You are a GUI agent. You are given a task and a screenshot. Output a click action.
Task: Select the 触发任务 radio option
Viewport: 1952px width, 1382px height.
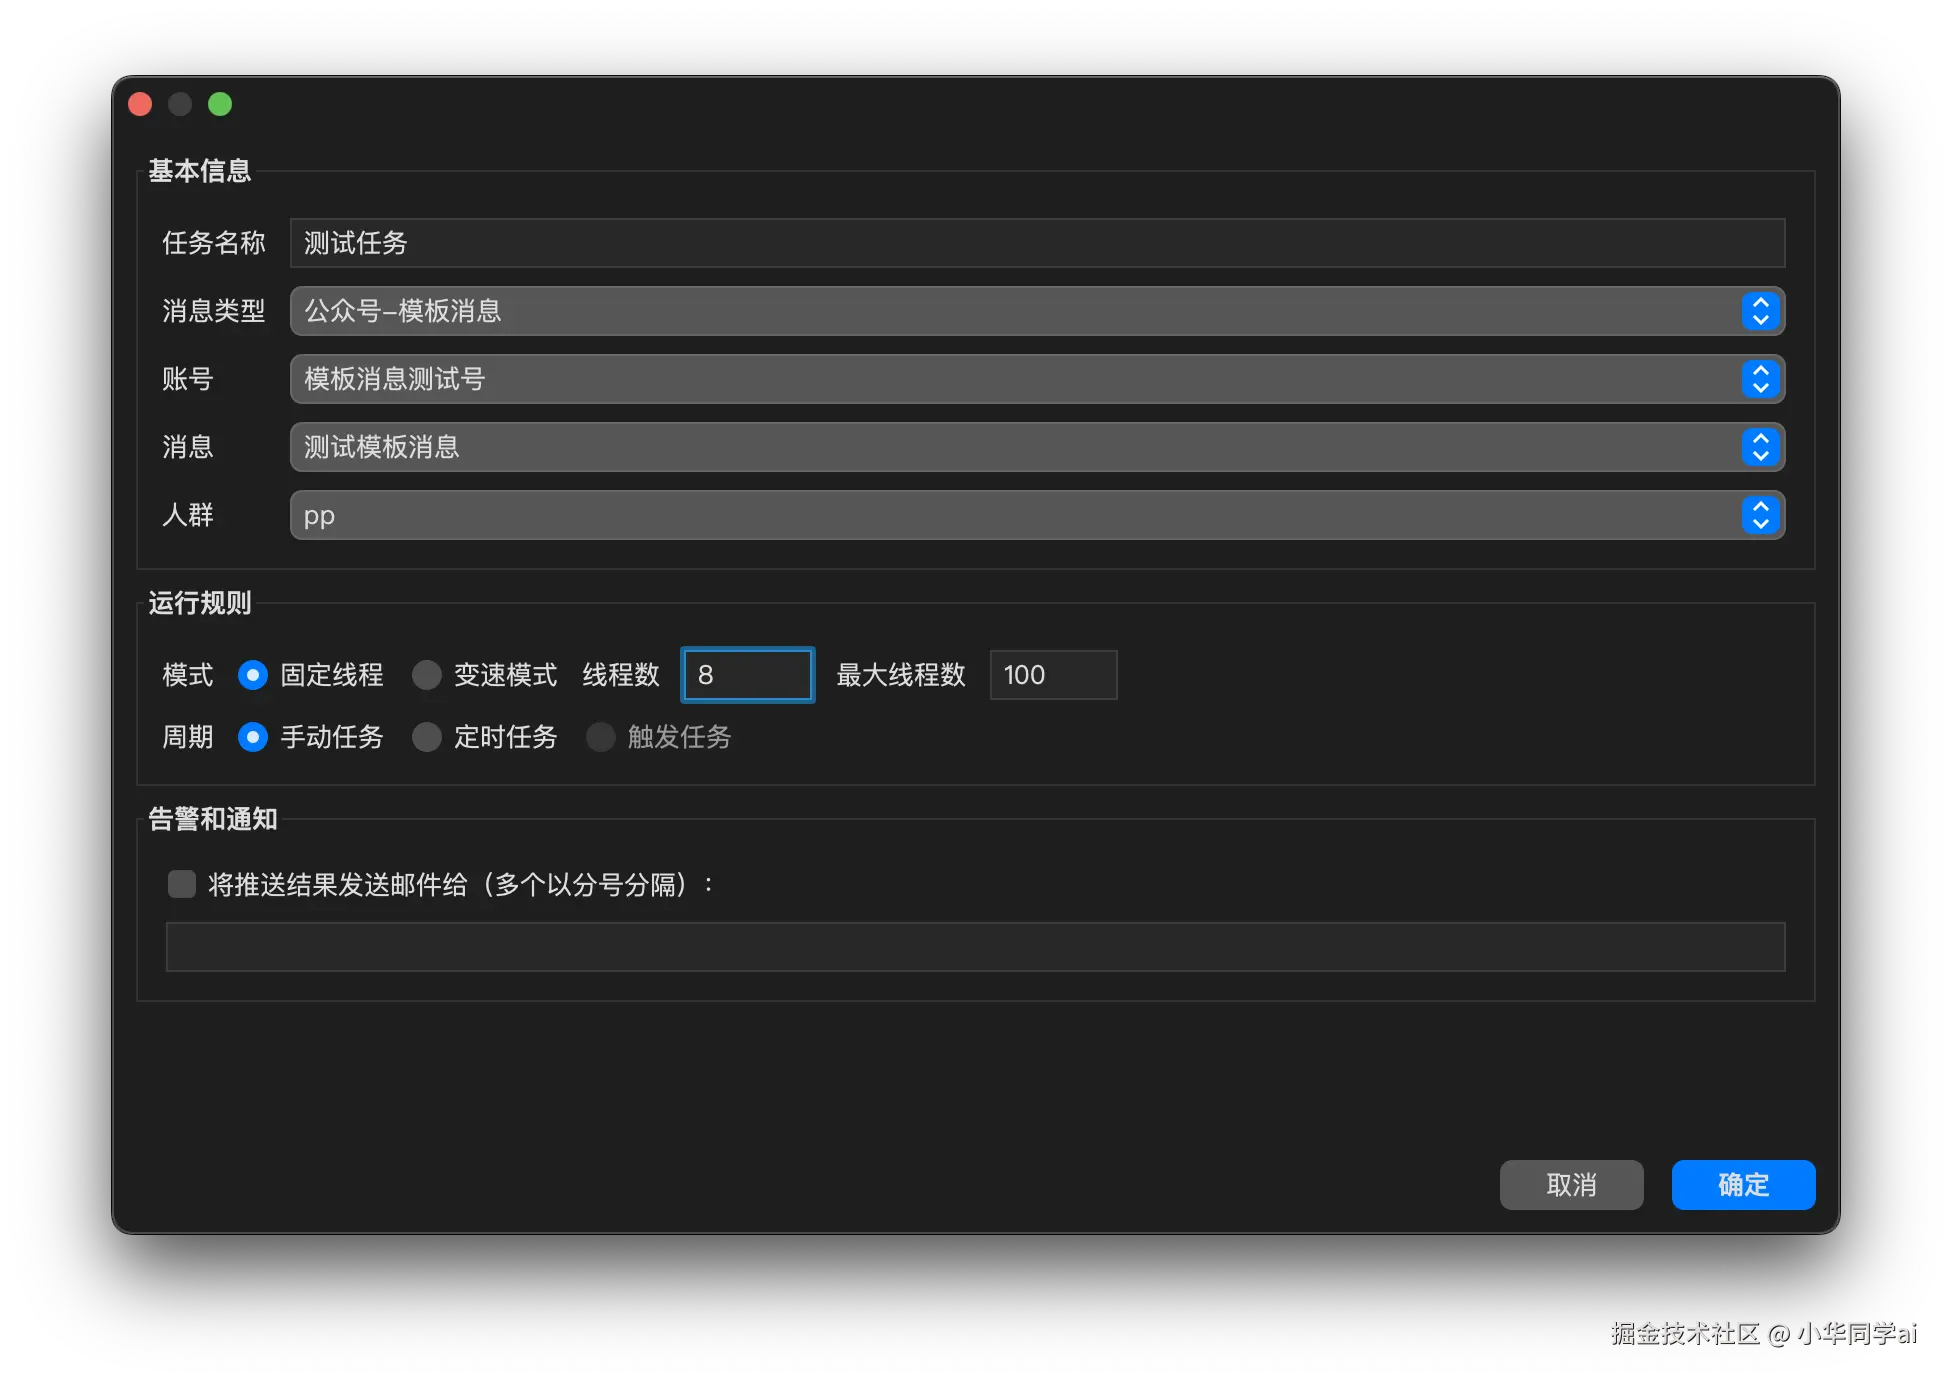coord(601,737)
